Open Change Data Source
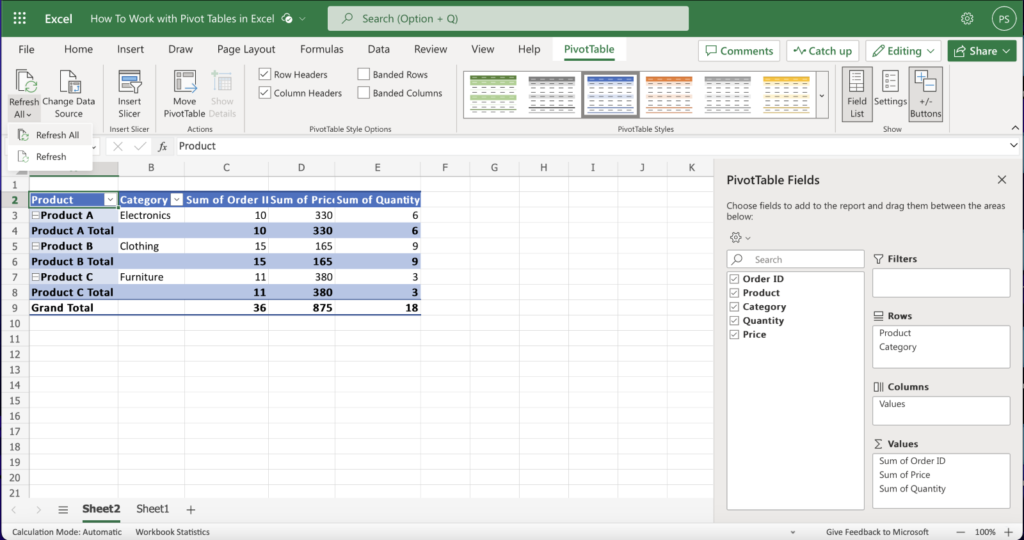The width and height of the screenshot is (1024, 540). pyautogui.click(x=69, y=94)
